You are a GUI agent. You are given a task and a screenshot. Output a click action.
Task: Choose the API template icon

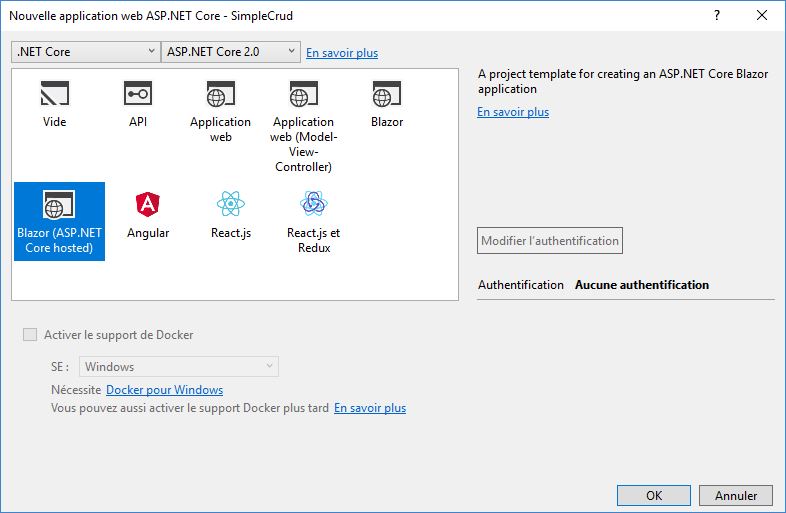(138, 93)
